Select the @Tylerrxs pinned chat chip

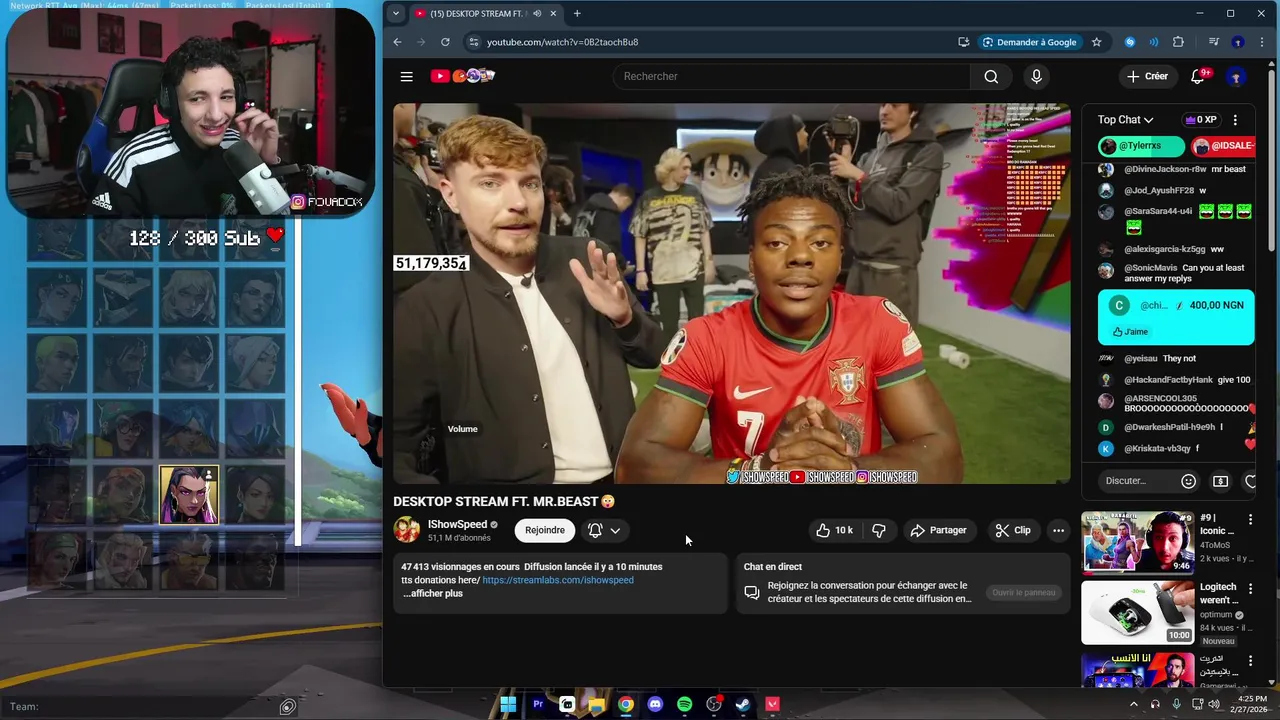click(1141, 146)
